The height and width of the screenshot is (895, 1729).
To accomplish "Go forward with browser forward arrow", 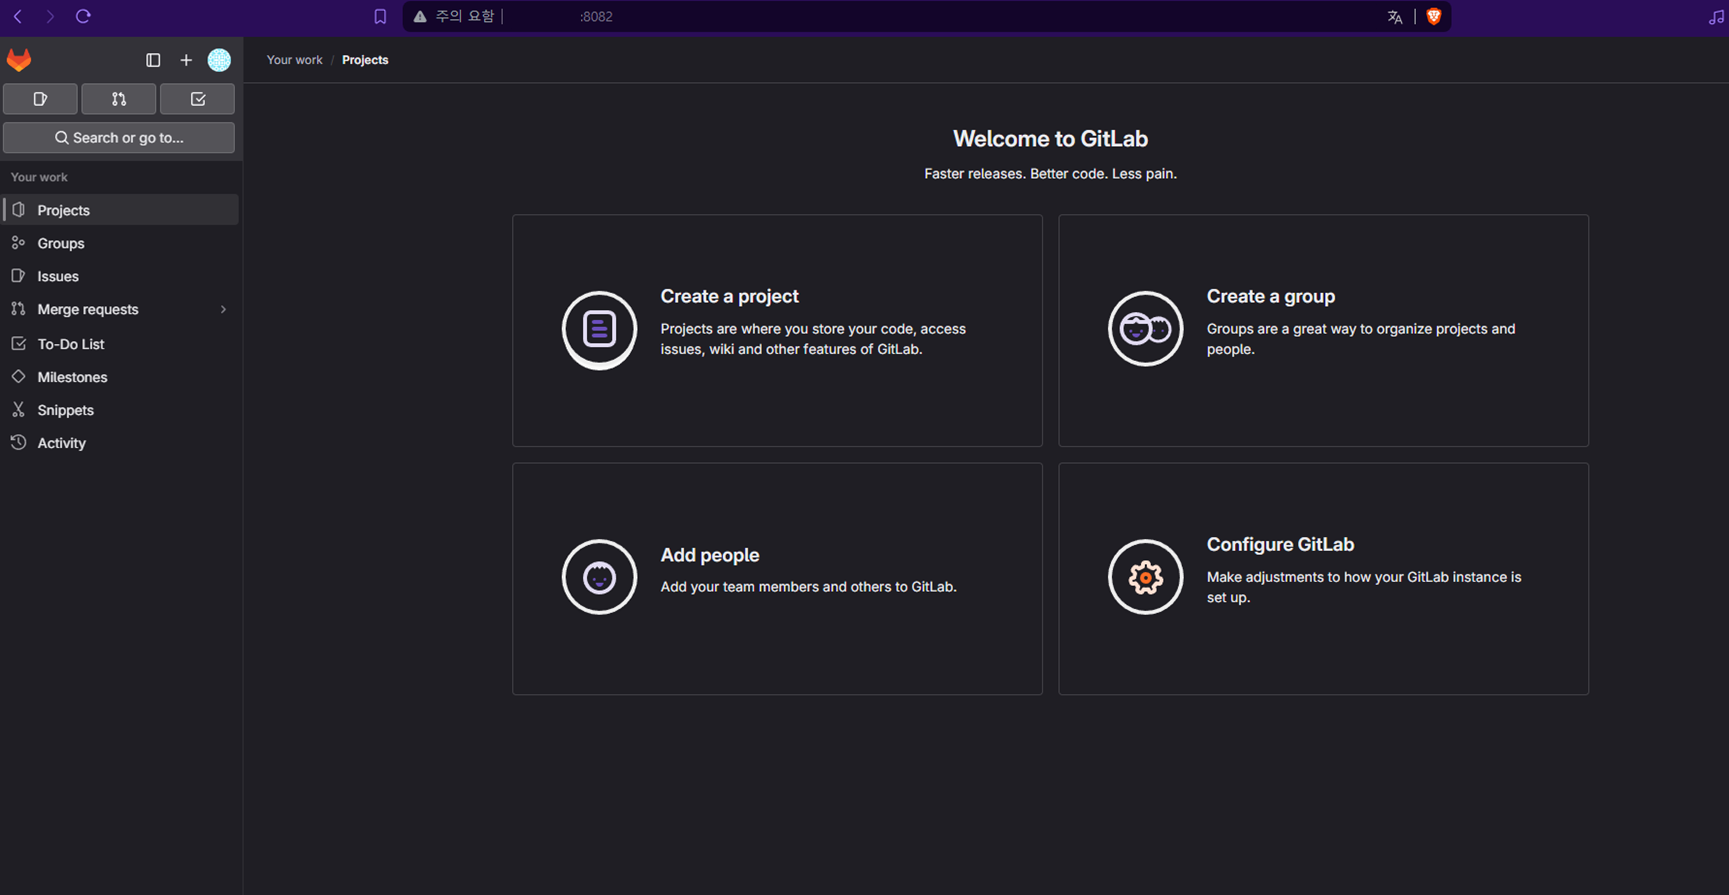I will (50, 16).
